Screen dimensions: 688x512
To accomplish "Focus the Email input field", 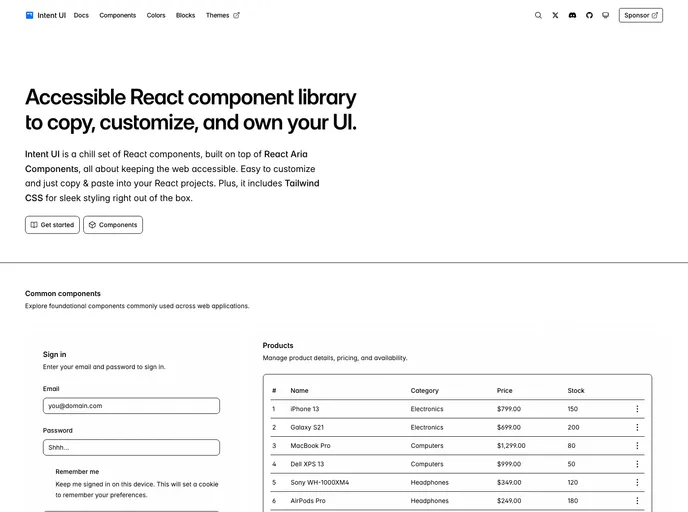I will click(131, 406).
